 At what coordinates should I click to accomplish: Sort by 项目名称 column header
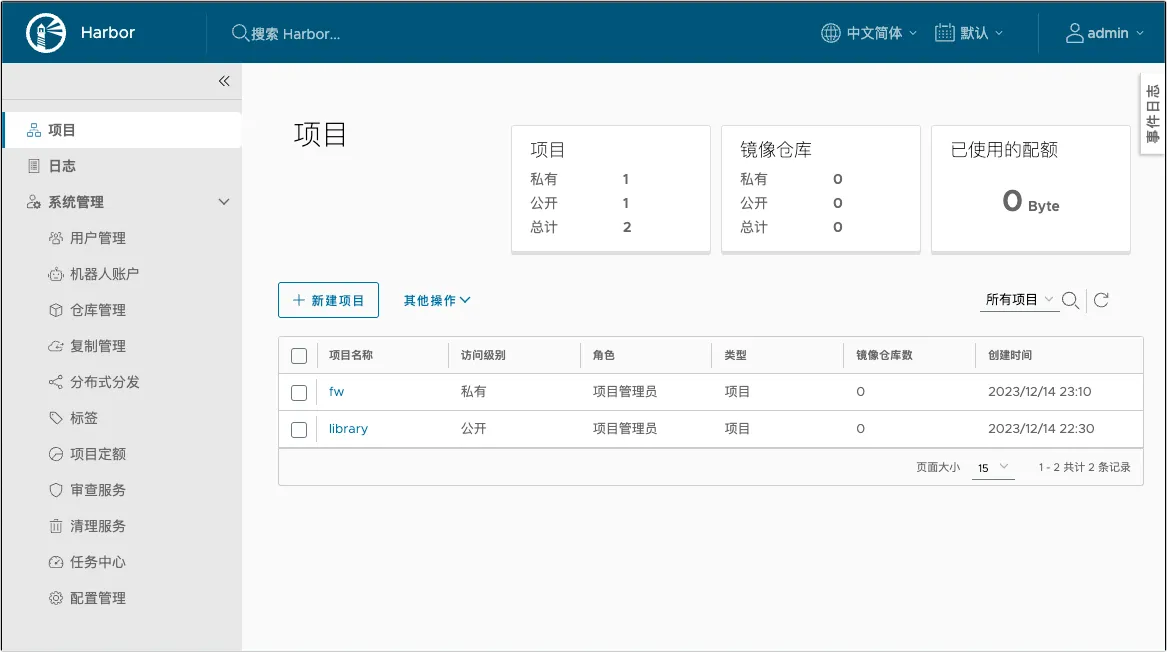(x=351, y=355)
